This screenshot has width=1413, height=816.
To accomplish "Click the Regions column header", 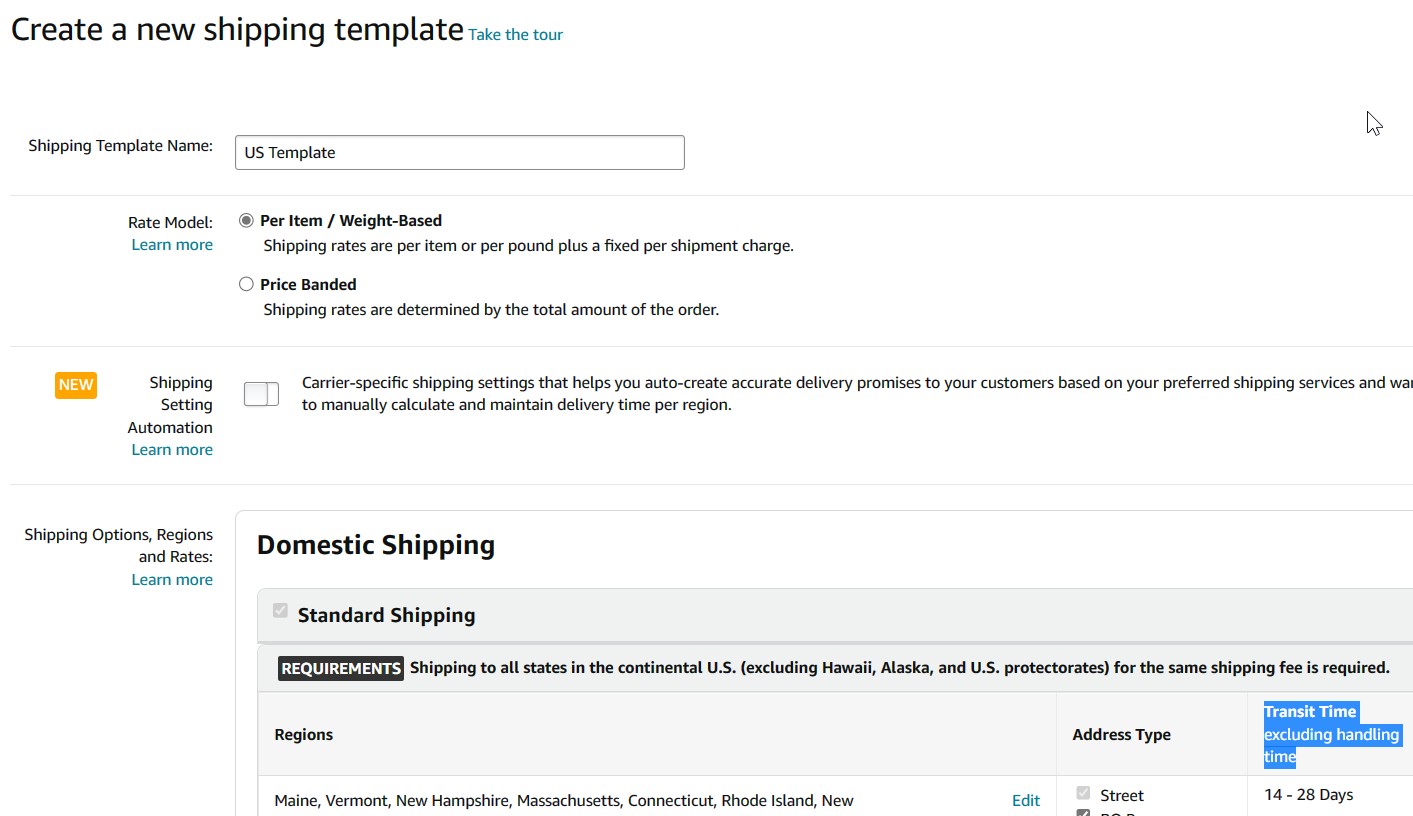I will (x=304, y=735).
